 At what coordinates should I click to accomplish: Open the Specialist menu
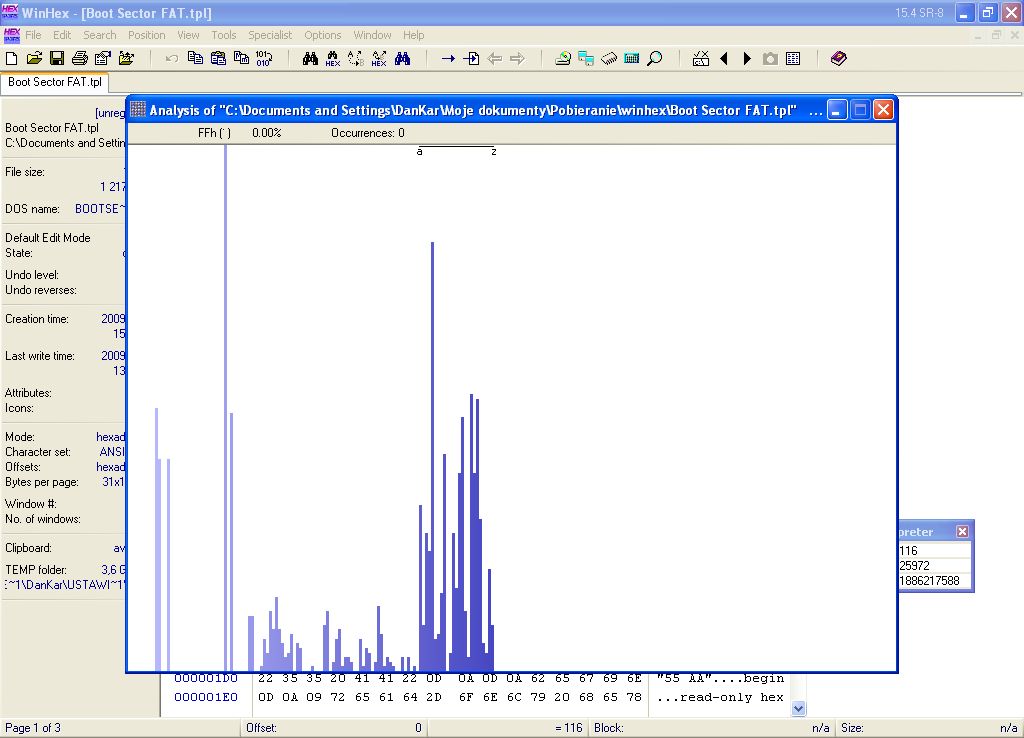270,35
